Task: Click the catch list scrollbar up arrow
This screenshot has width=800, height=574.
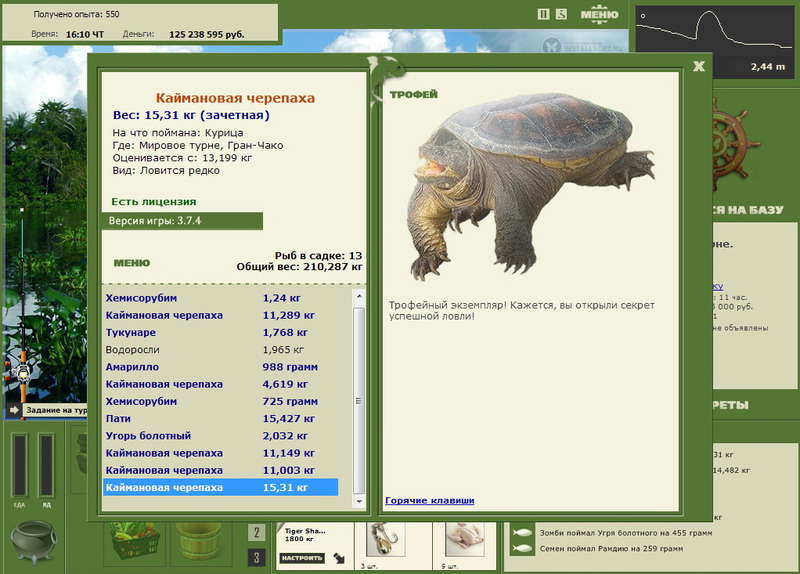Action: (x=359, y=296)
